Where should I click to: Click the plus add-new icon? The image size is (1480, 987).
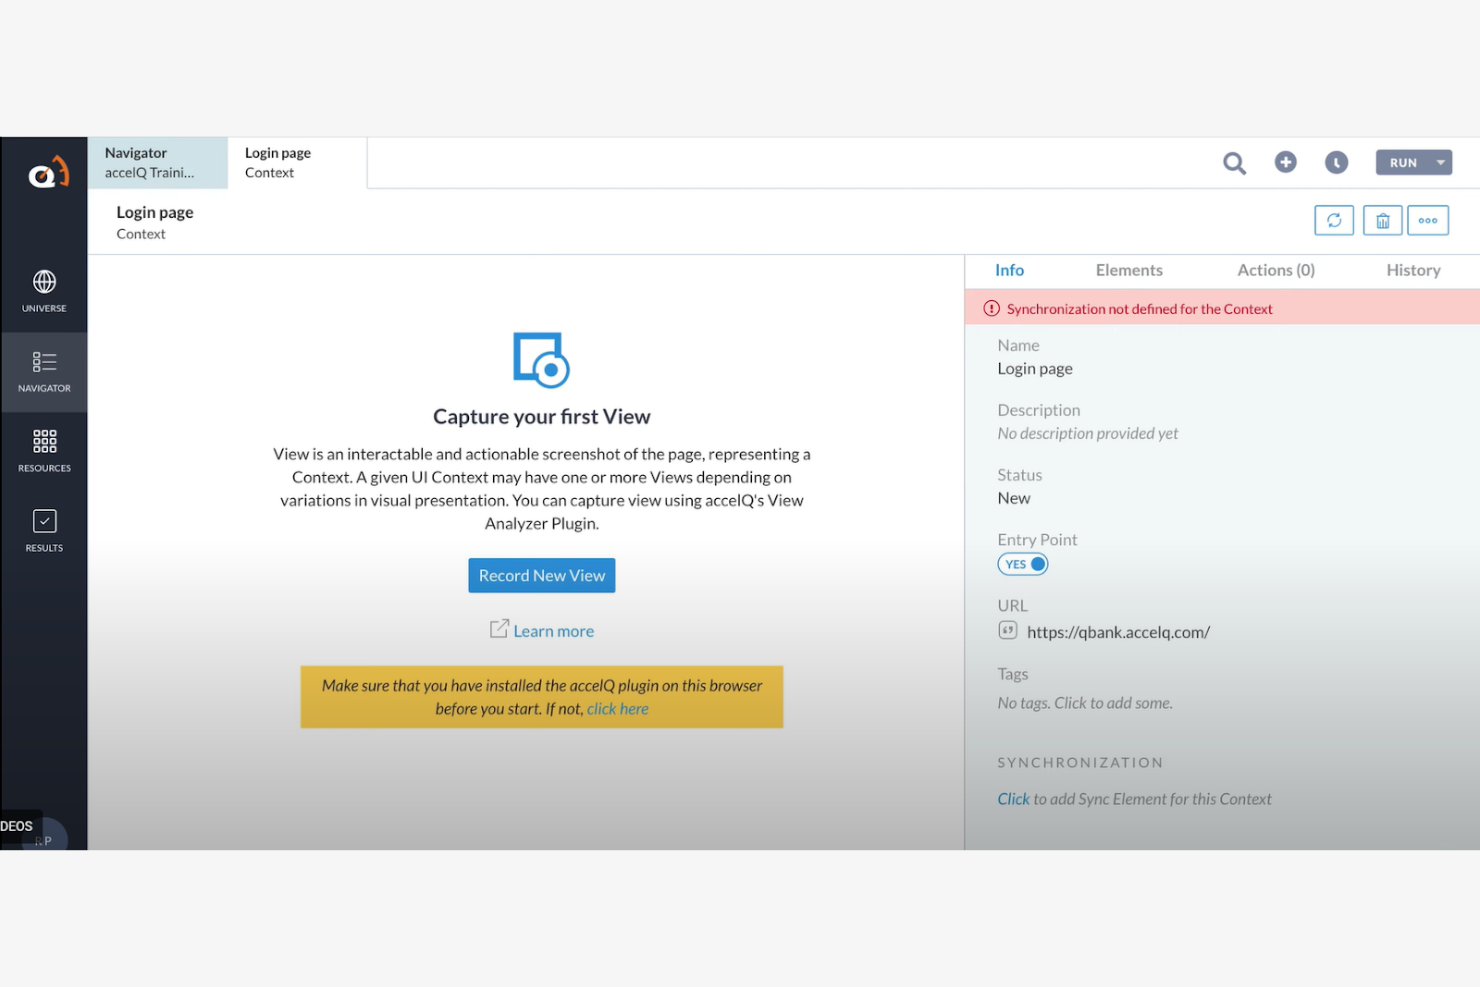(1286, 162)
